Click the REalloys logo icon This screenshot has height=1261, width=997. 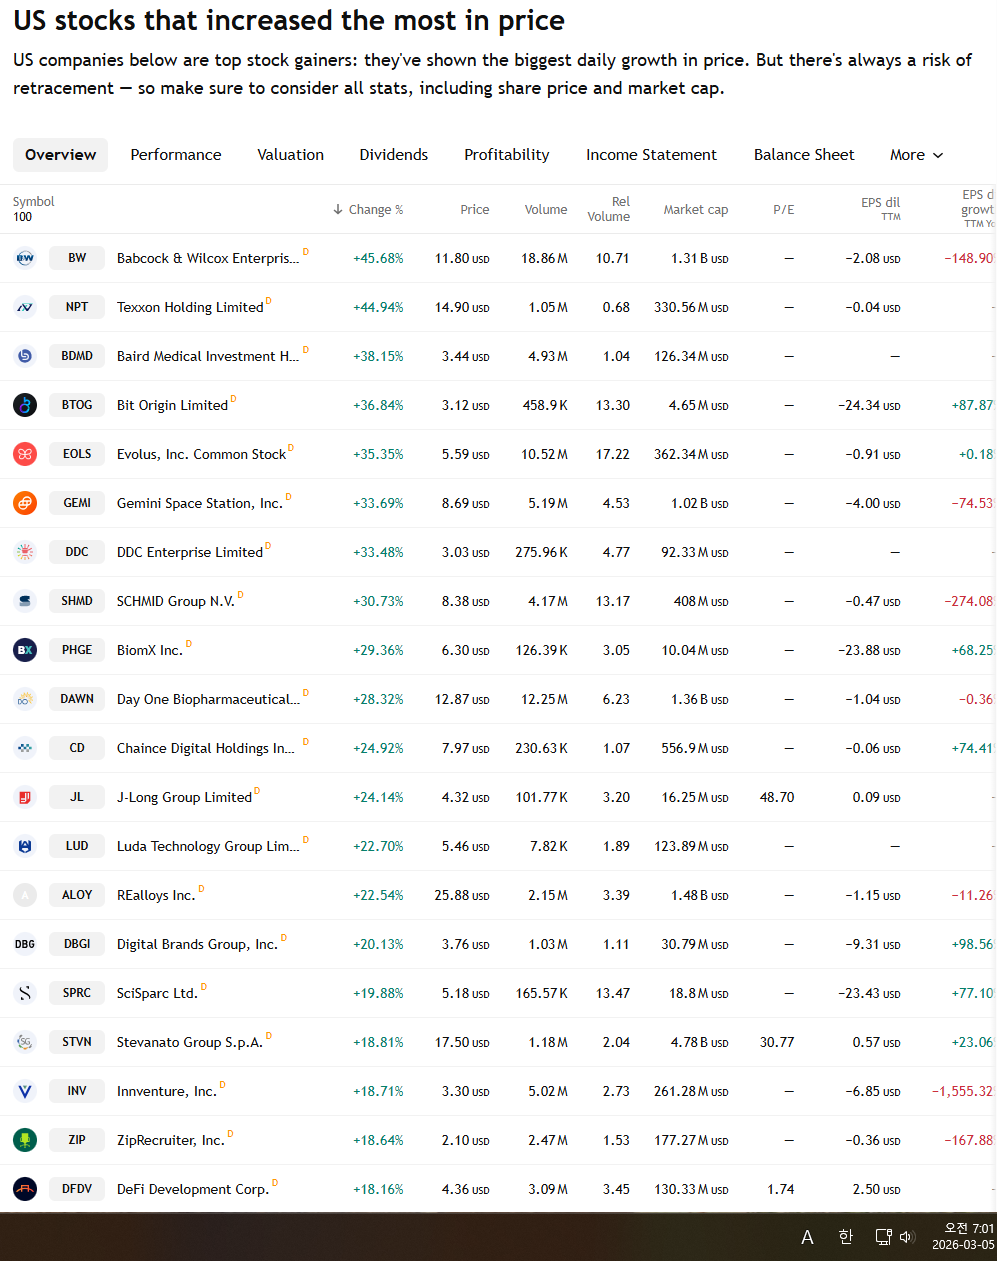tap(25, 895)
